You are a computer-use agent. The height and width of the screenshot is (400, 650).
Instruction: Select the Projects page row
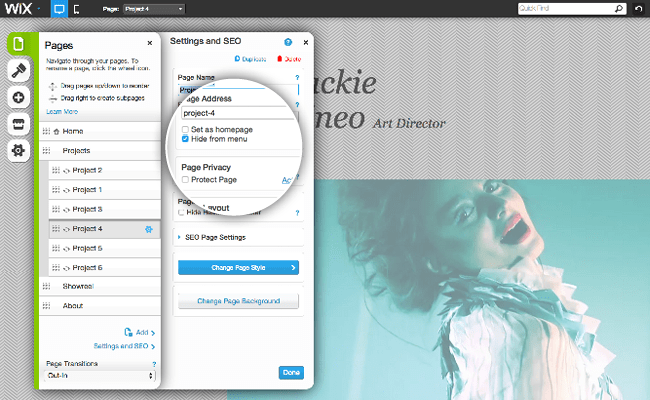coord(100,150)
